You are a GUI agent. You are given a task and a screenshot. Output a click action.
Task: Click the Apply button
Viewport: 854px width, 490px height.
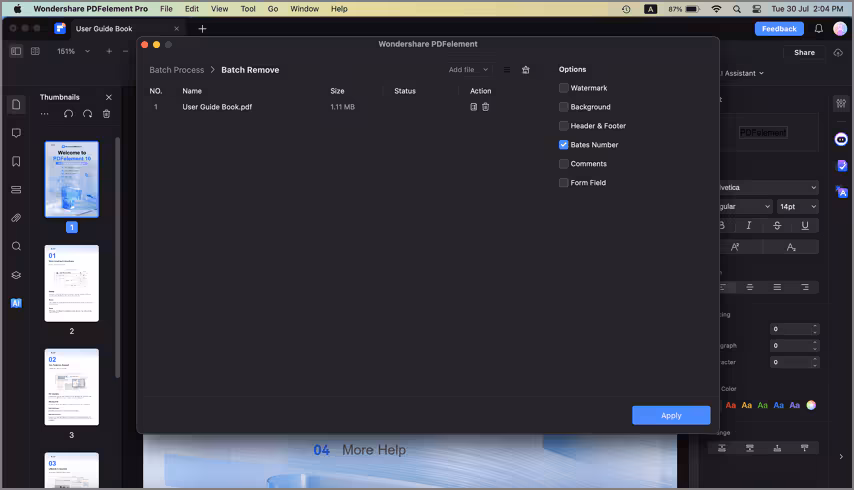coord(671,415)
